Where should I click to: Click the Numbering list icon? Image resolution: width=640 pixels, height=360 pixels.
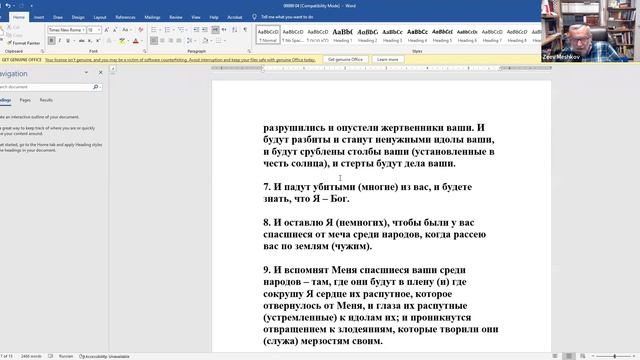[x=167, y=30]
